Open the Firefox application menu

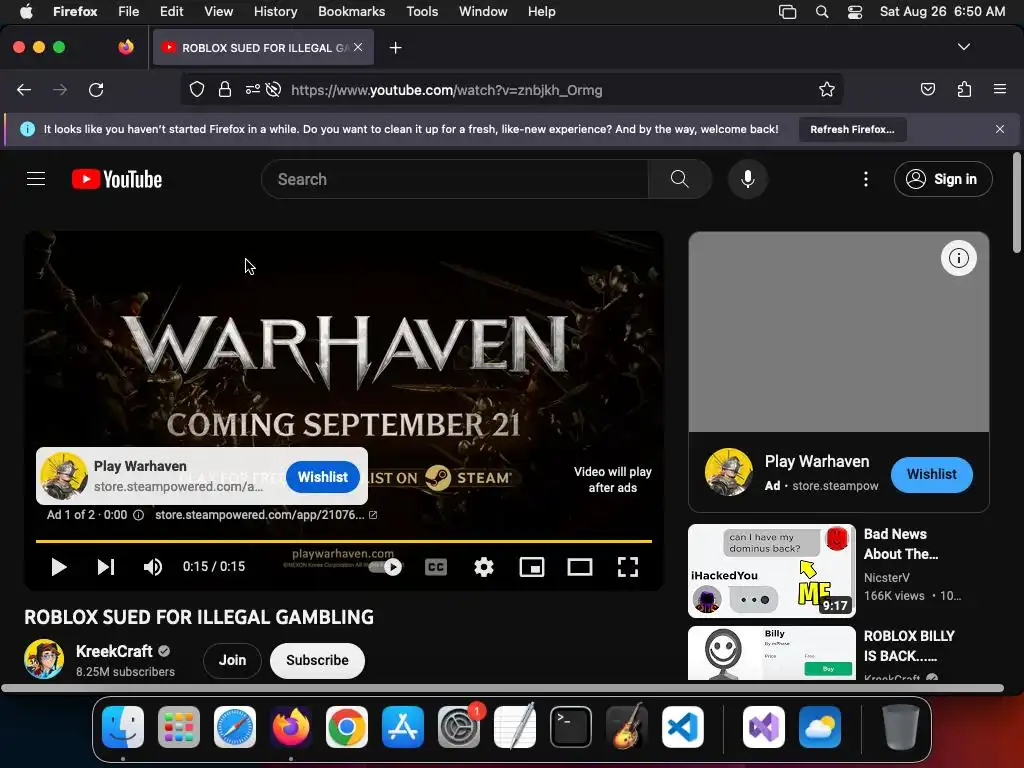pos(999,89)
